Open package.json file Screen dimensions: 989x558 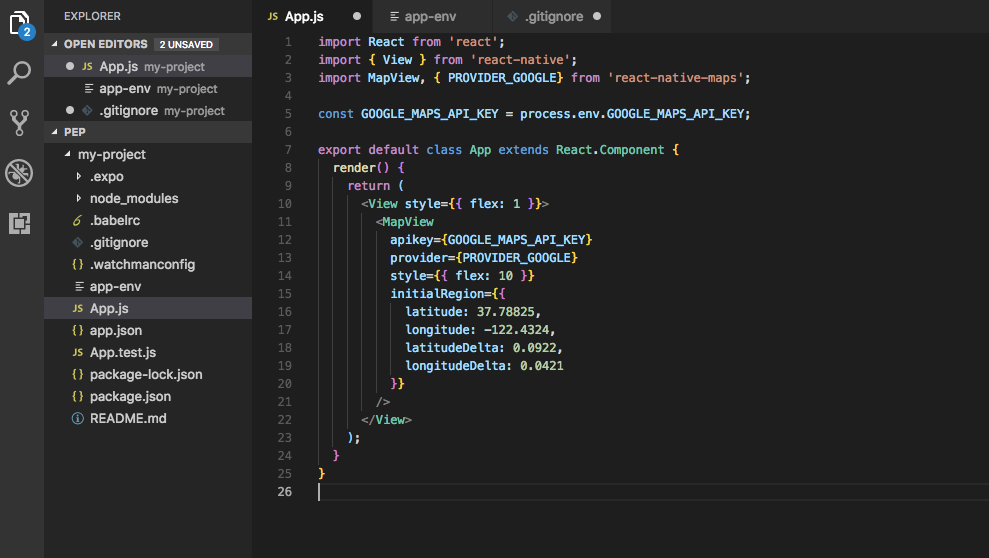[148, 397]
